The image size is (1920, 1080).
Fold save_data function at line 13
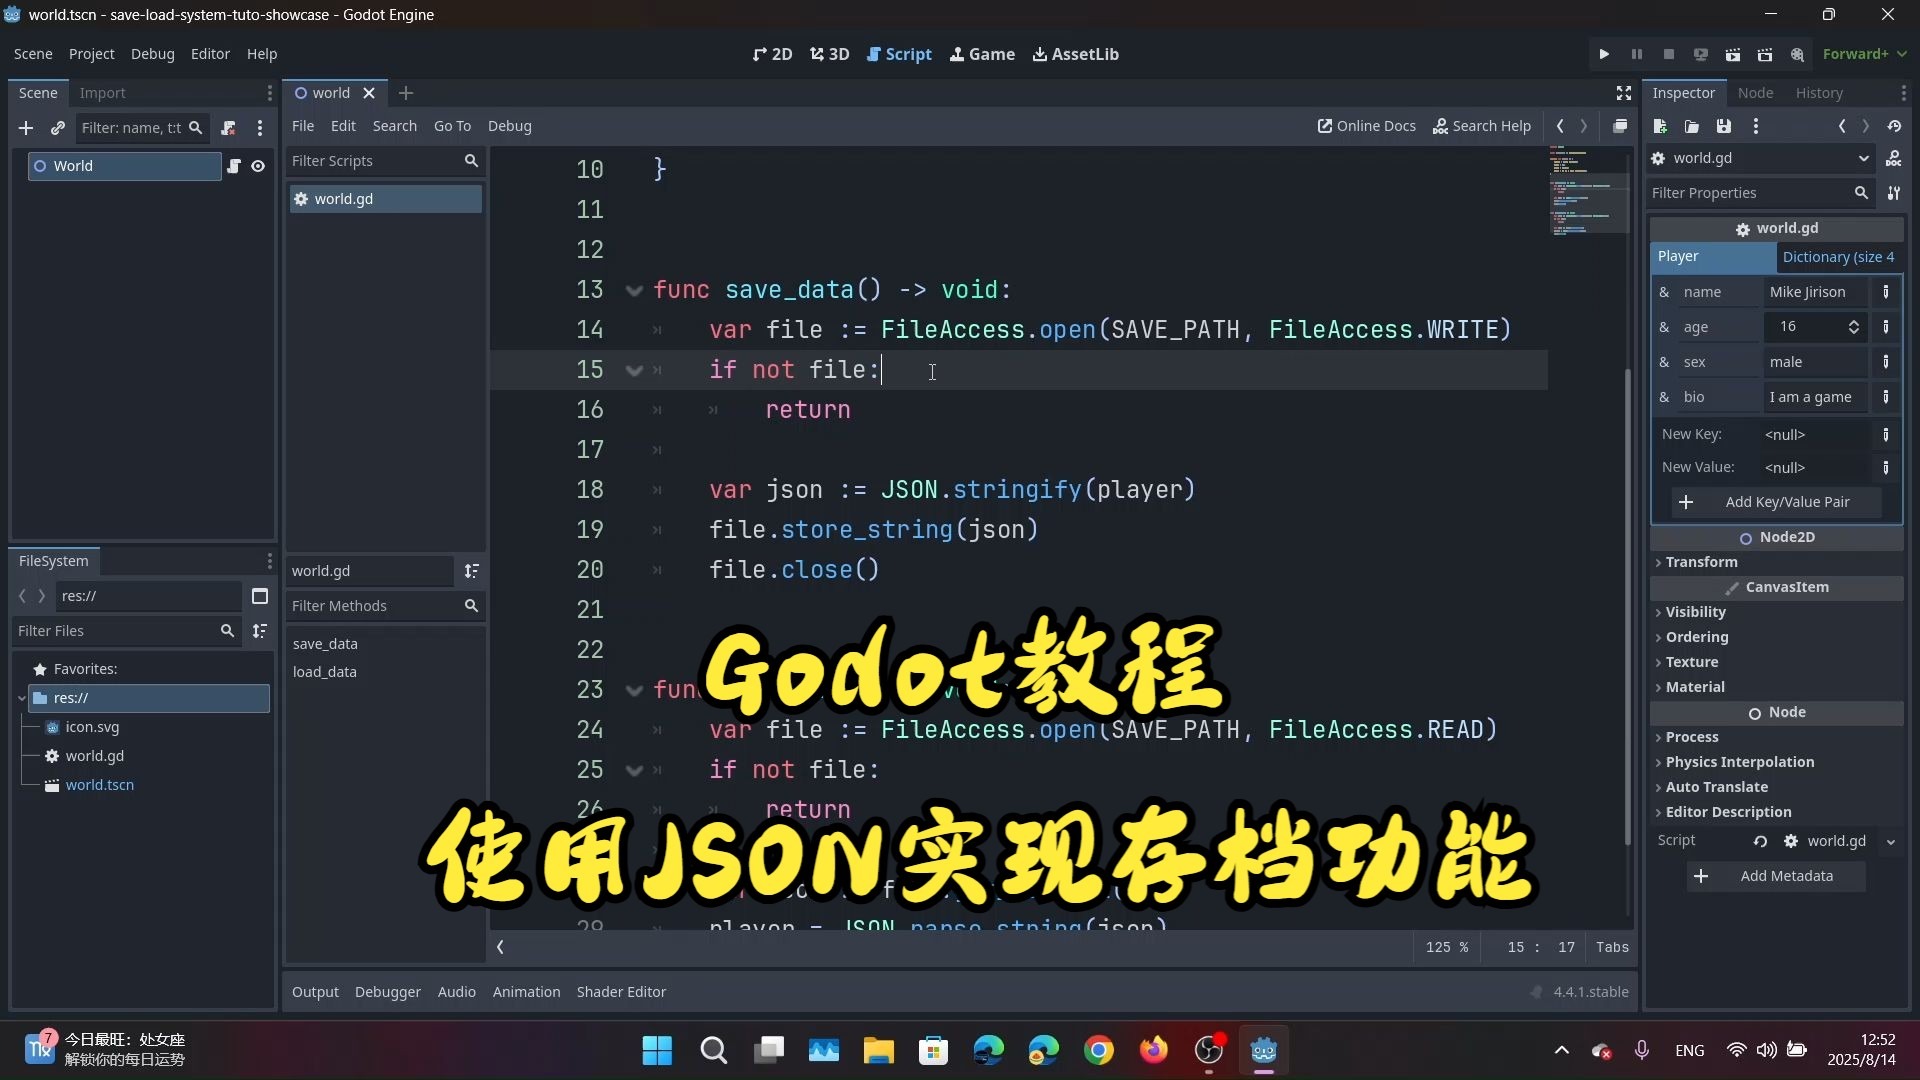coord(634,290)
